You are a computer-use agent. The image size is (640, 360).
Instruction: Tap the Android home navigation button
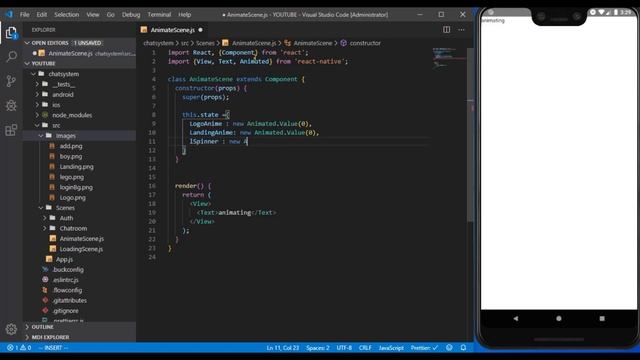tap(559, 318)
